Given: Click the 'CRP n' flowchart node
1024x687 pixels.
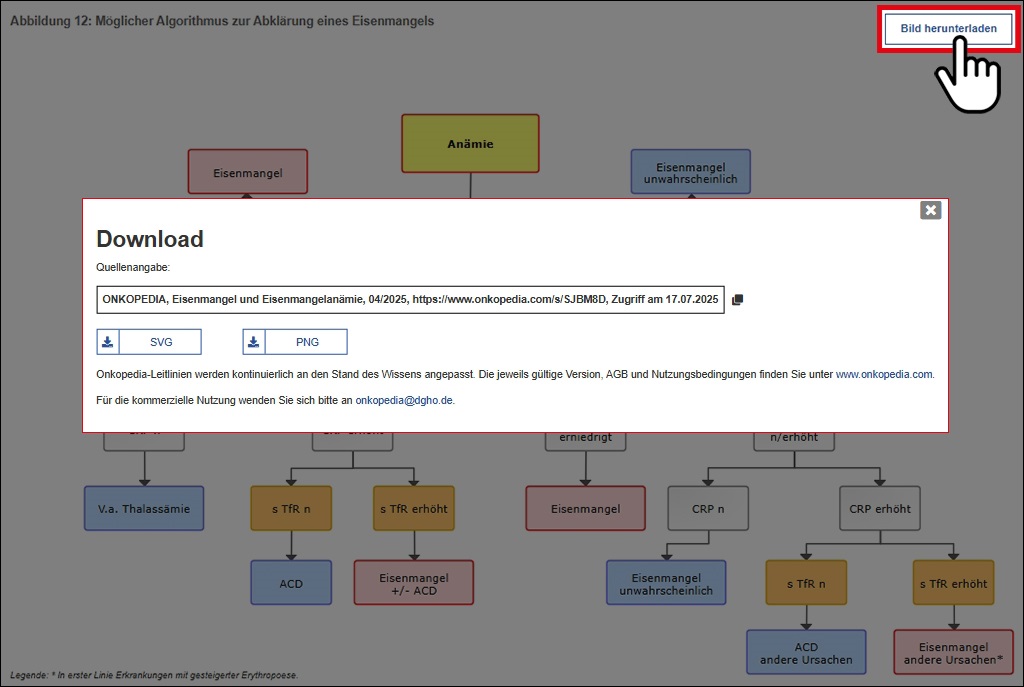Looking at the screenshot, I should click(x=708, y=509).
